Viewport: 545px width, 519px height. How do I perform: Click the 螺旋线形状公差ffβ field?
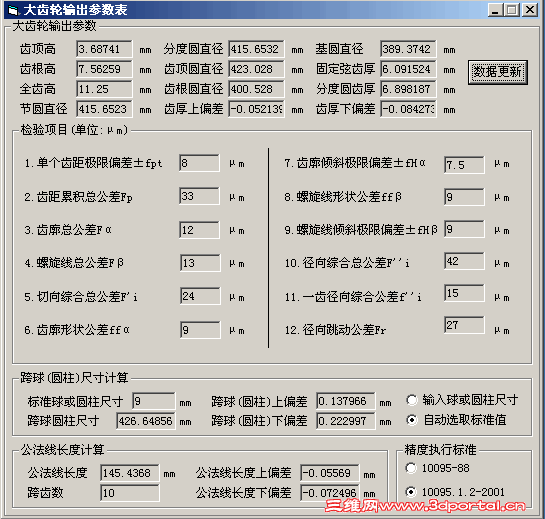464,197
